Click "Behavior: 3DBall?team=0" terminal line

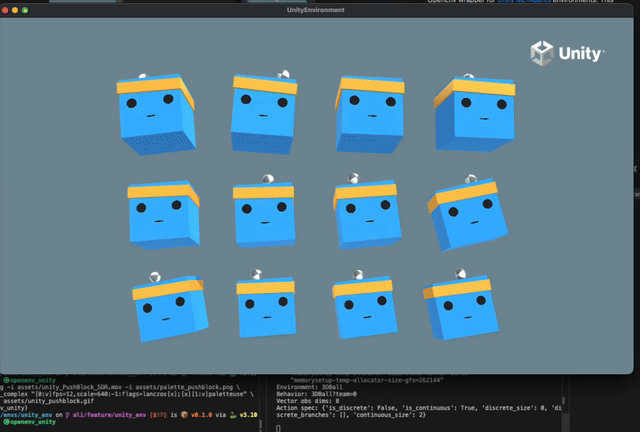tap(316, 394)
